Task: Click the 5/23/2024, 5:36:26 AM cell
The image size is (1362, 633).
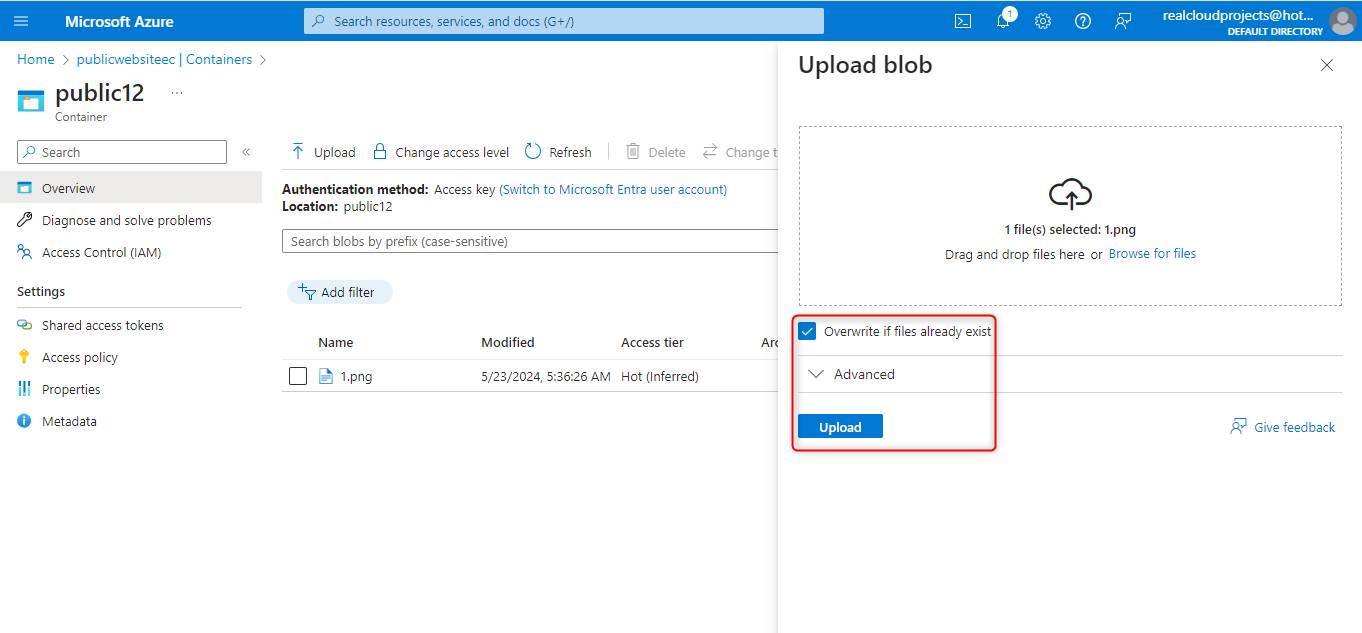Action: (x=546, y=376)
